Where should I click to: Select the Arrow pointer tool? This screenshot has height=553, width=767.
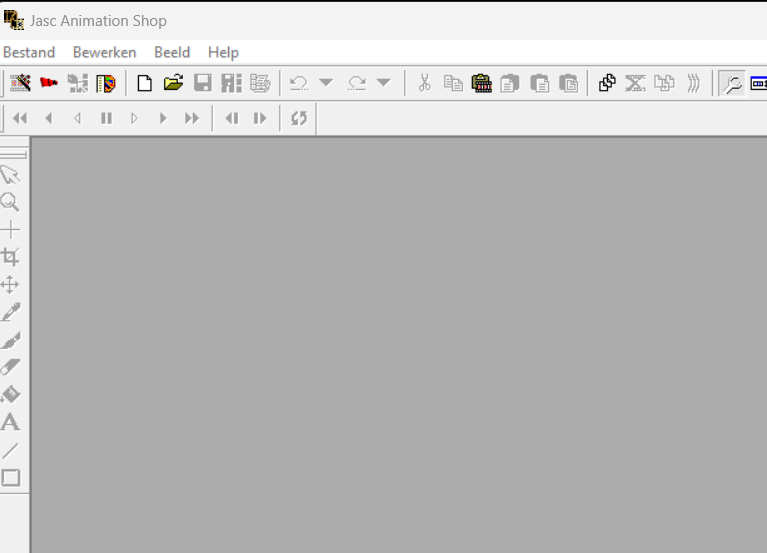(x=10, y=174)
